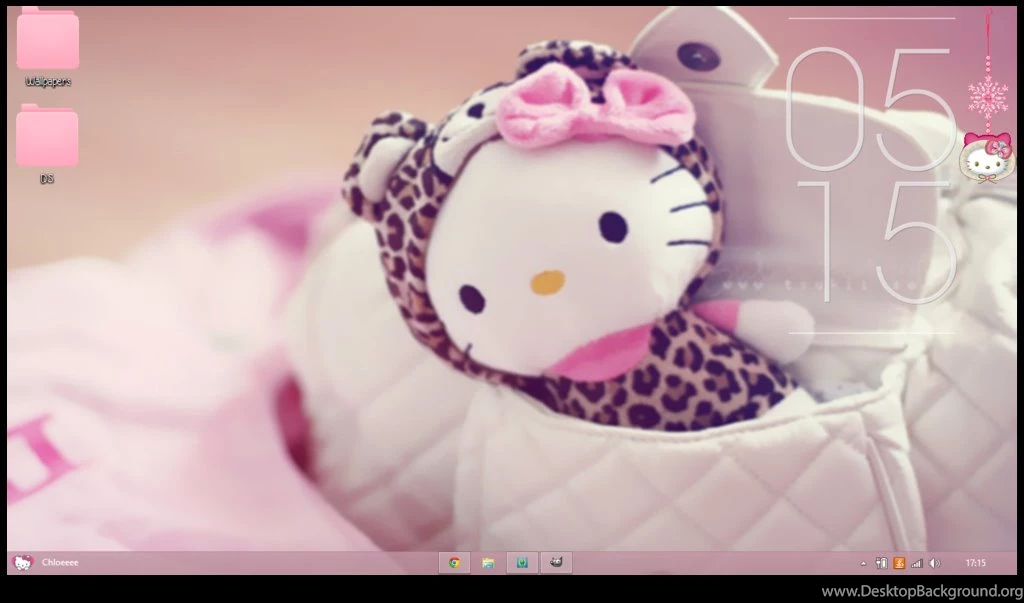Launch Google Chrome from the taskbar
The image size is (1024, 603).
click(456, 563)
